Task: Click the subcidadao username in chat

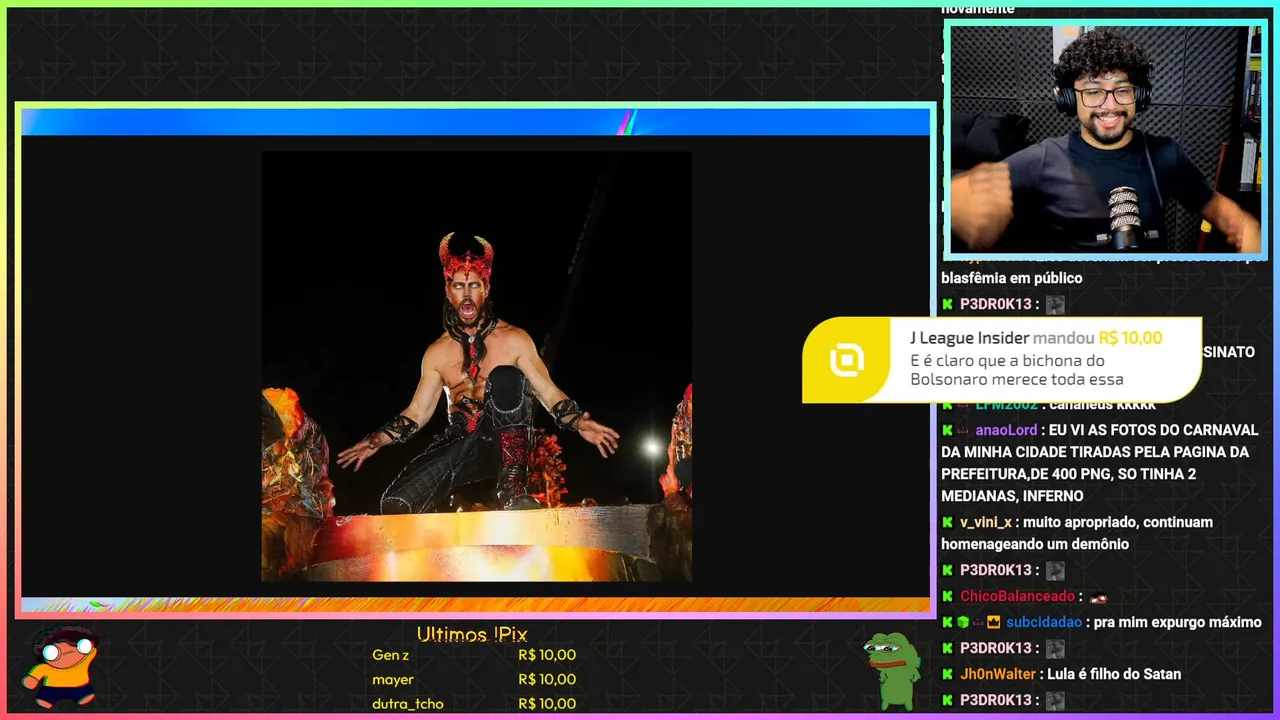Action: (x=1044, y=622)
